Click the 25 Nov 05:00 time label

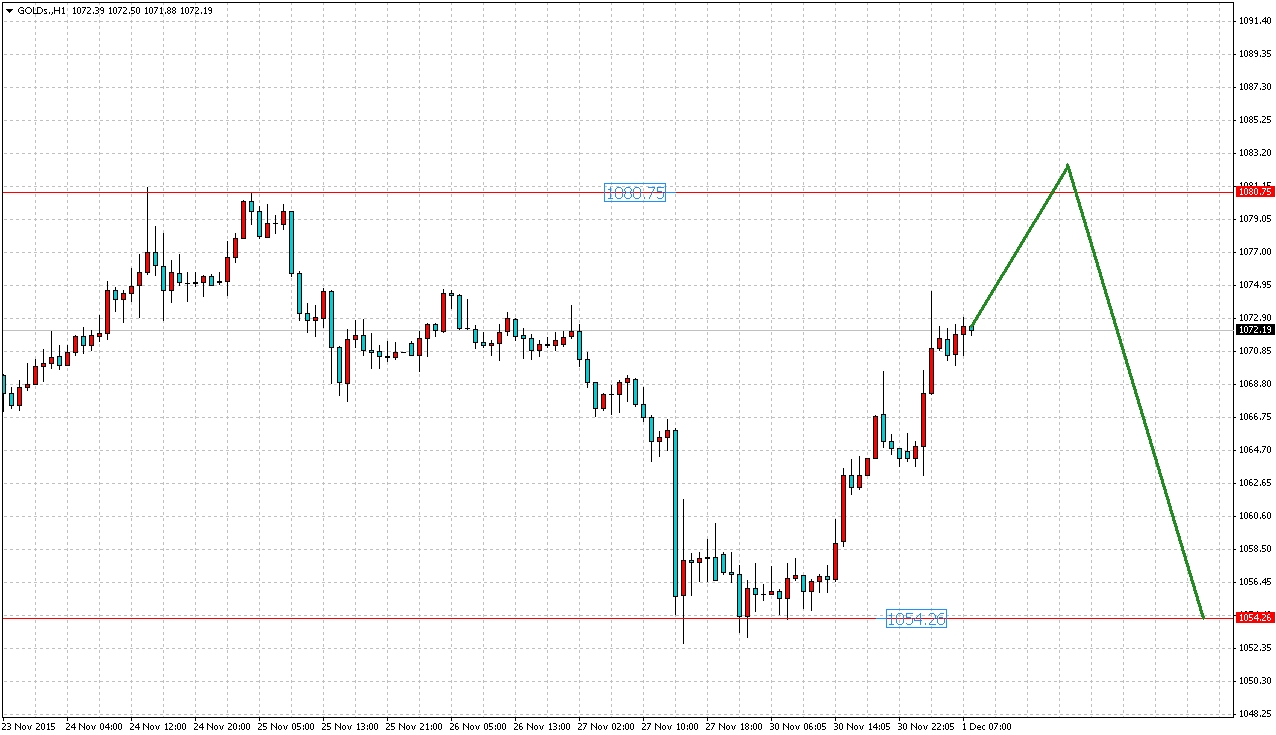coord(285,726)
